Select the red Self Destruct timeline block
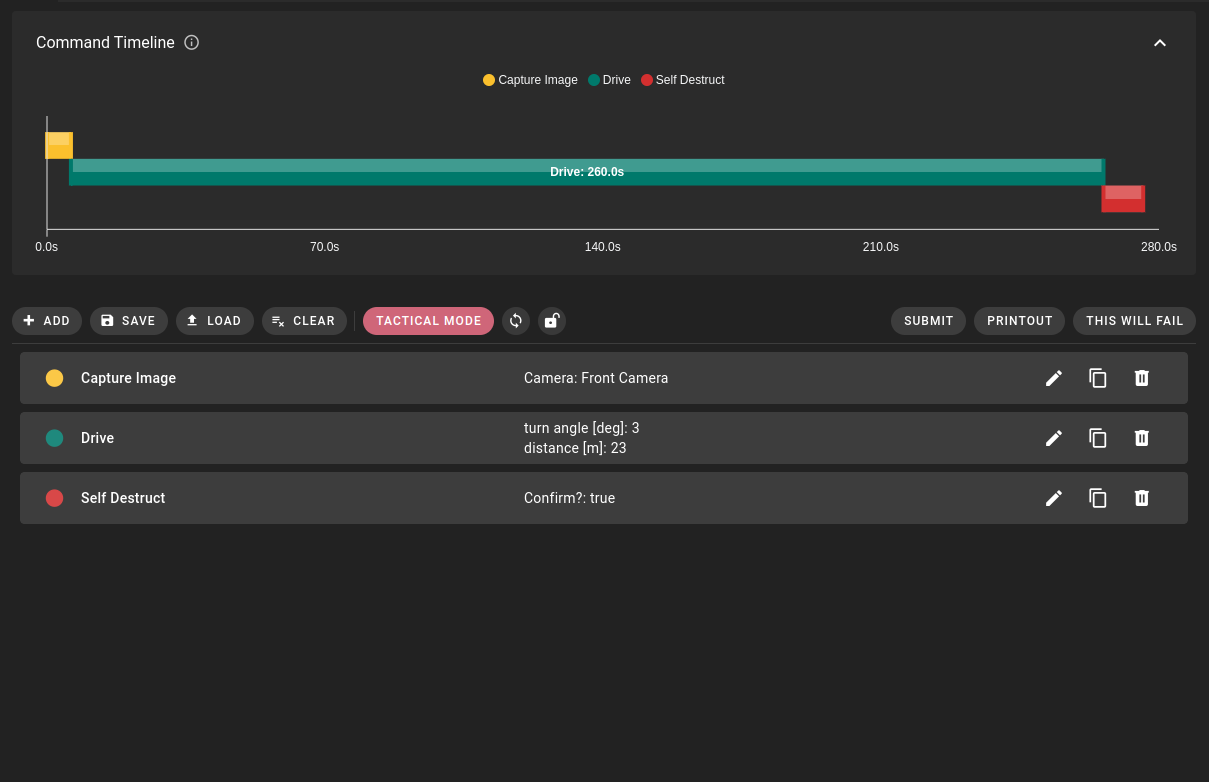This screenshot has width=1209, height=782. [x=1123, y=198]
